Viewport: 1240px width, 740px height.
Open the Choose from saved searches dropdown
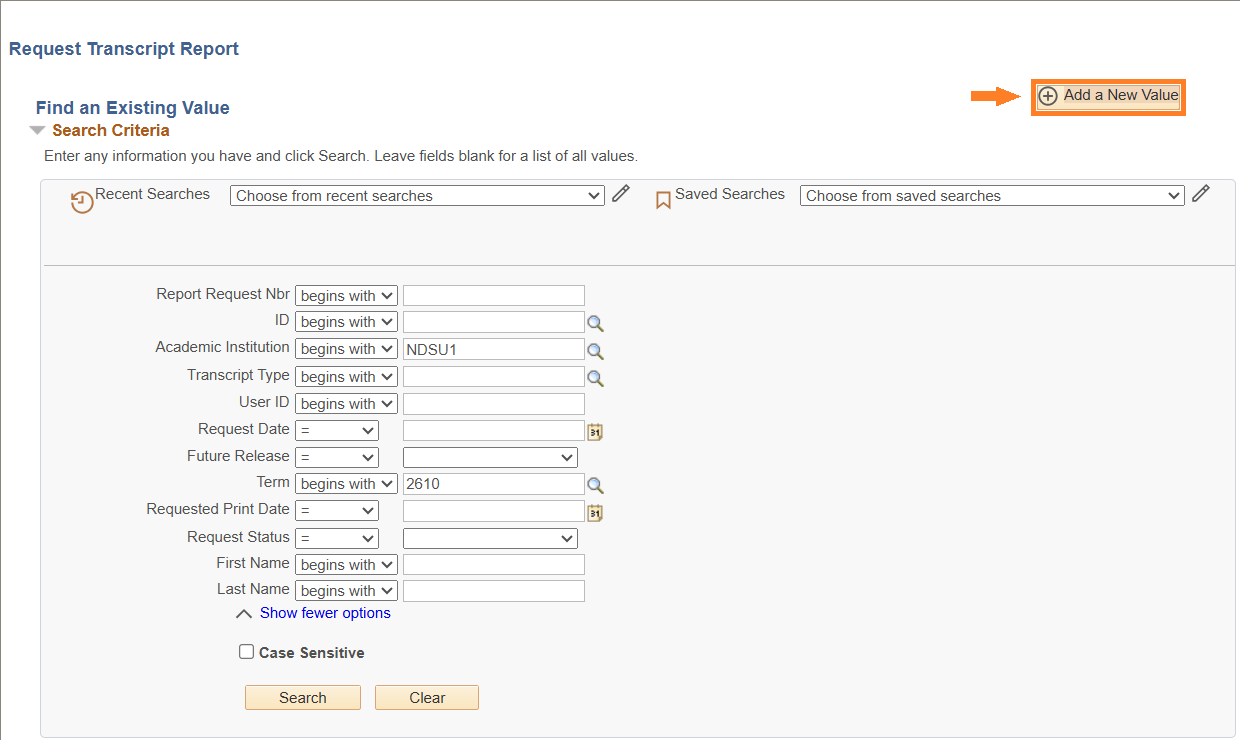[x=991, y=195]
